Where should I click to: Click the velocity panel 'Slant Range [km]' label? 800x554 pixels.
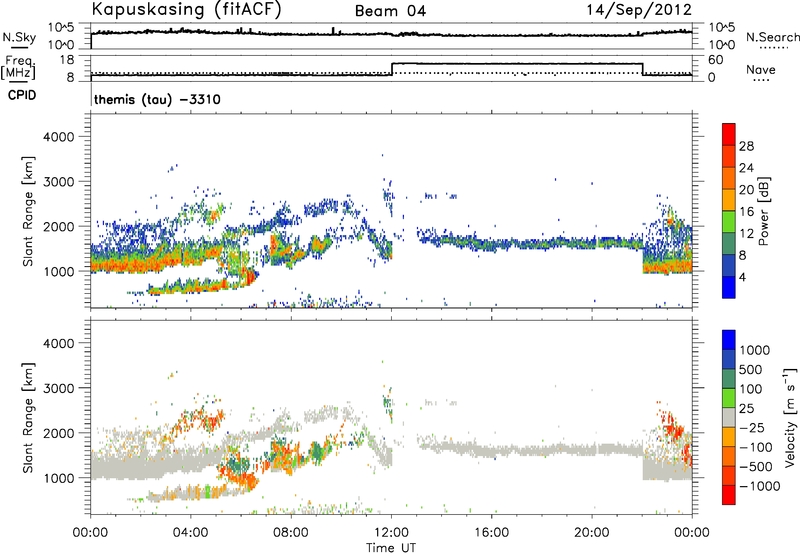pos(28,418)
